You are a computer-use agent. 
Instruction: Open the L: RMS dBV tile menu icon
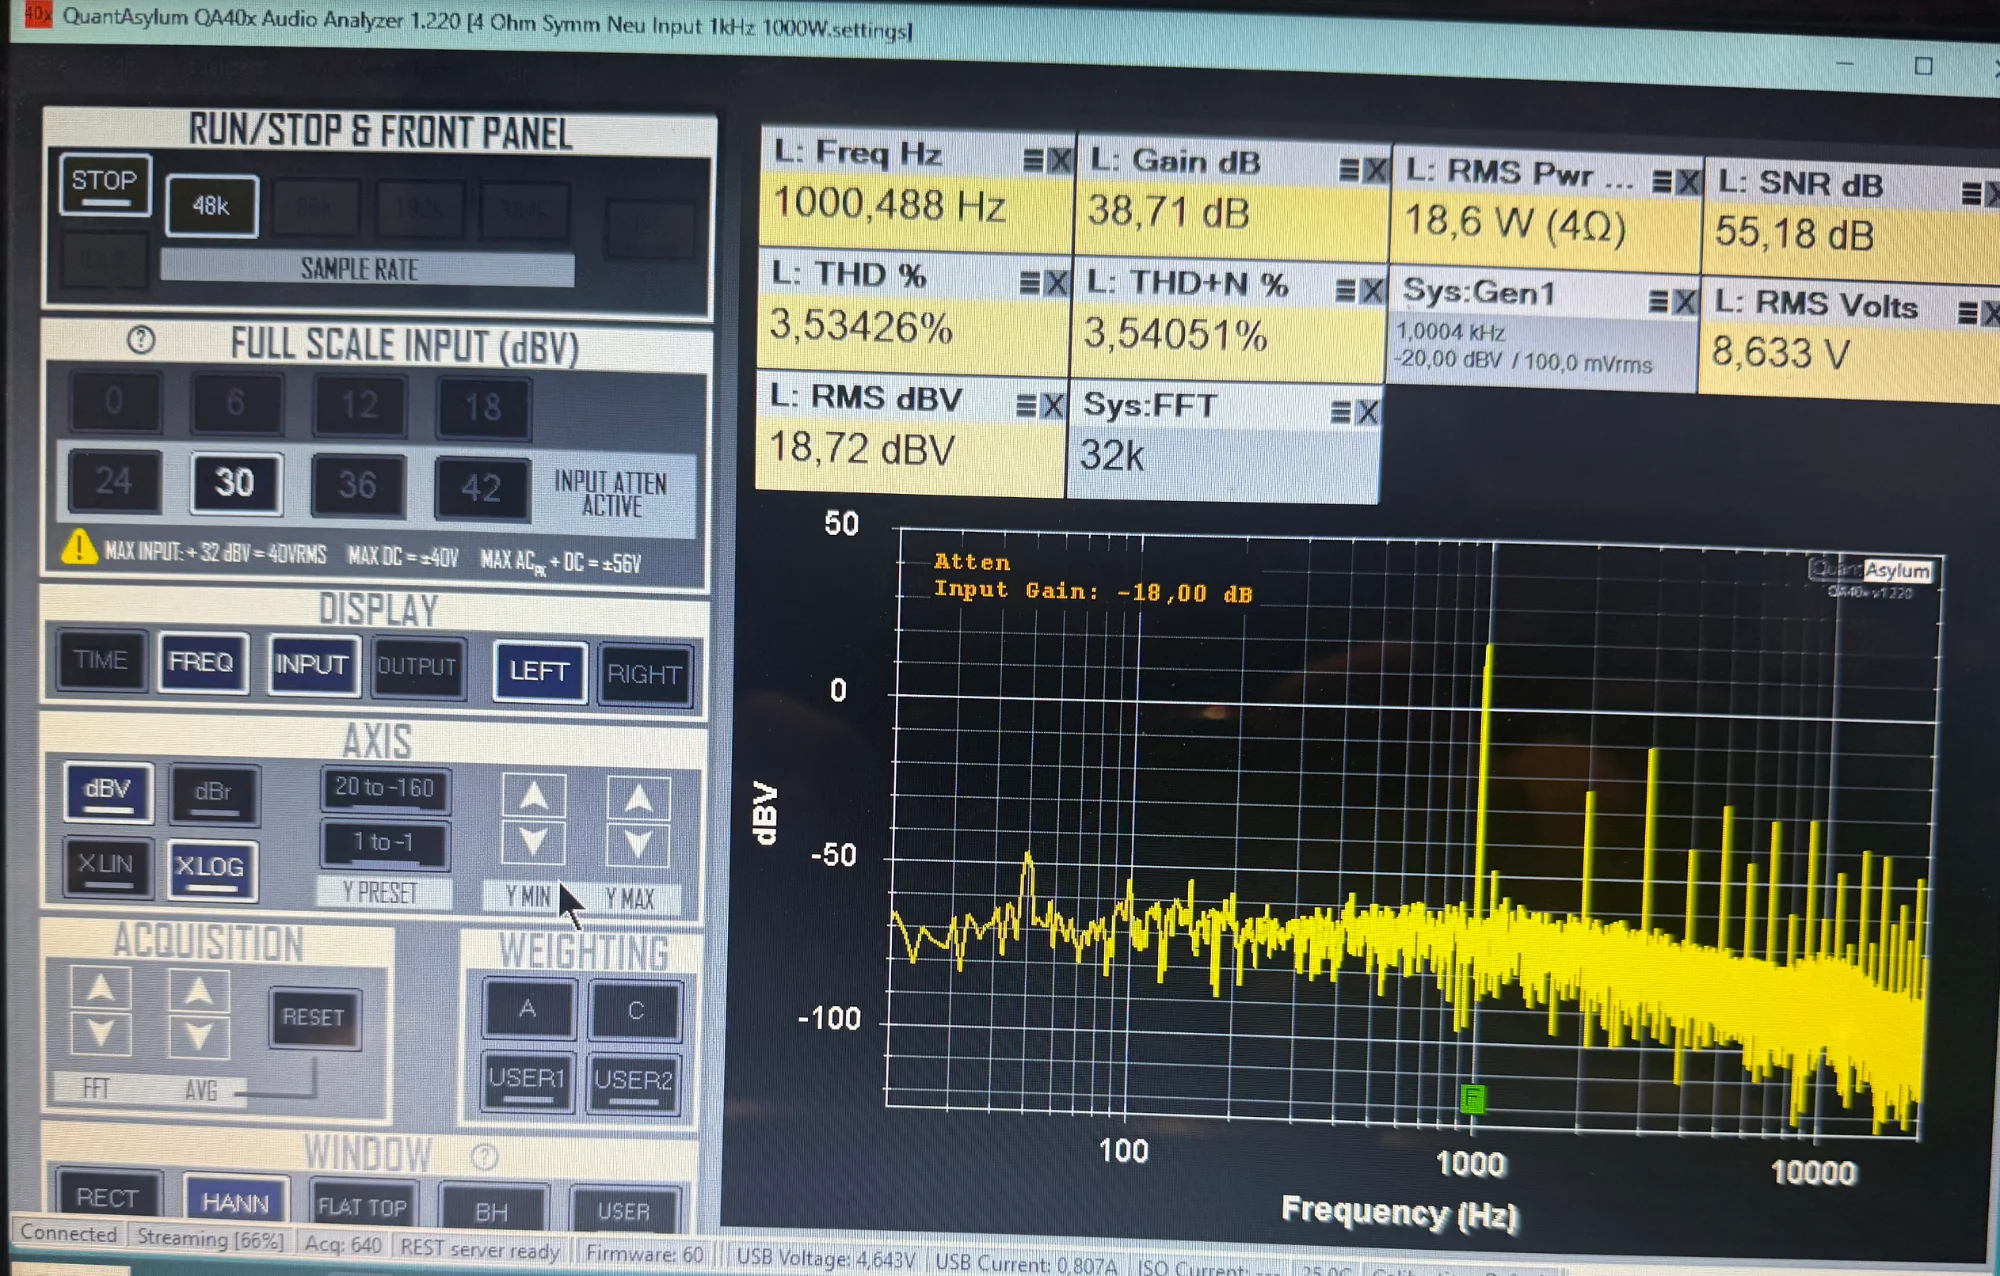[1026, 405]
